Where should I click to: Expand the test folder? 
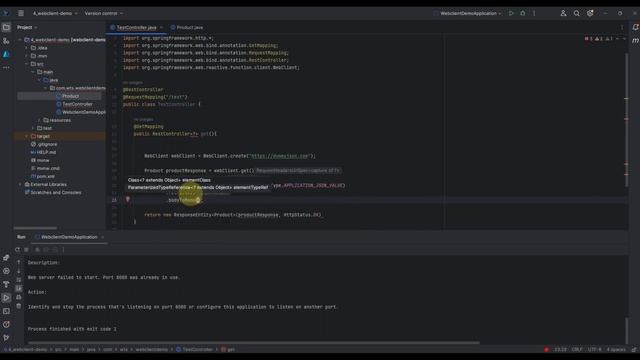(33, 128)
